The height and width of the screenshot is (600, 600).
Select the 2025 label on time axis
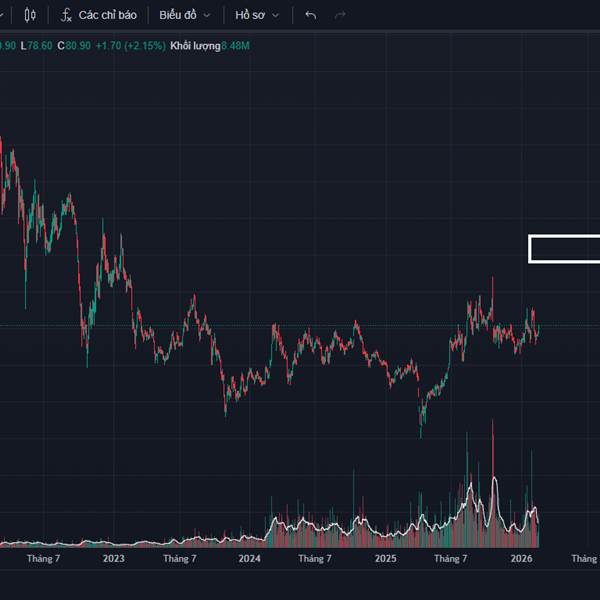386,559
